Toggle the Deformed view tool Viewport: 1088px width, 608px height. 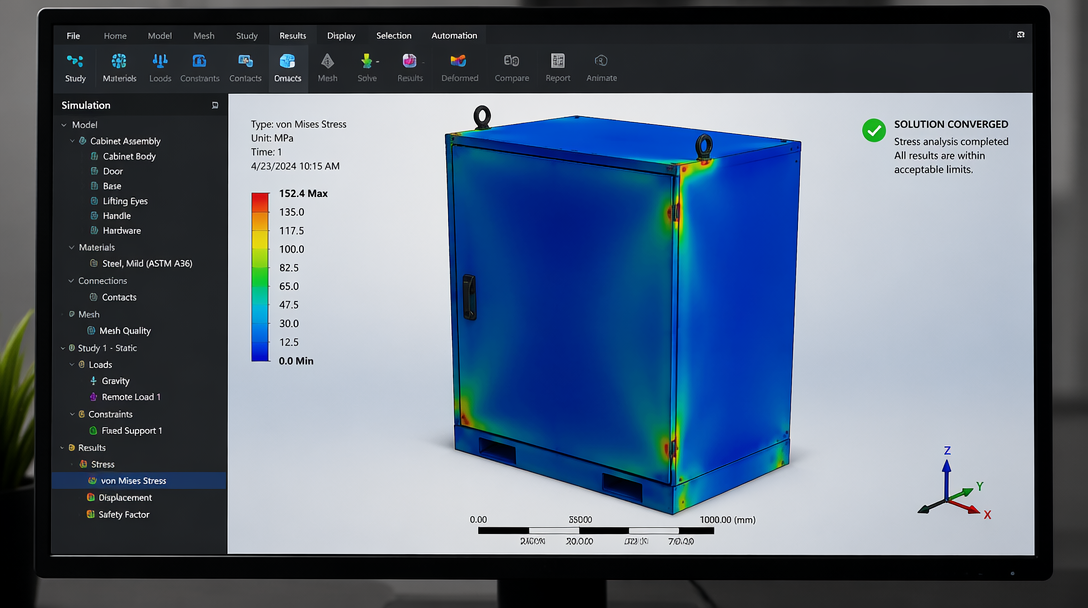tap(459, 68)
